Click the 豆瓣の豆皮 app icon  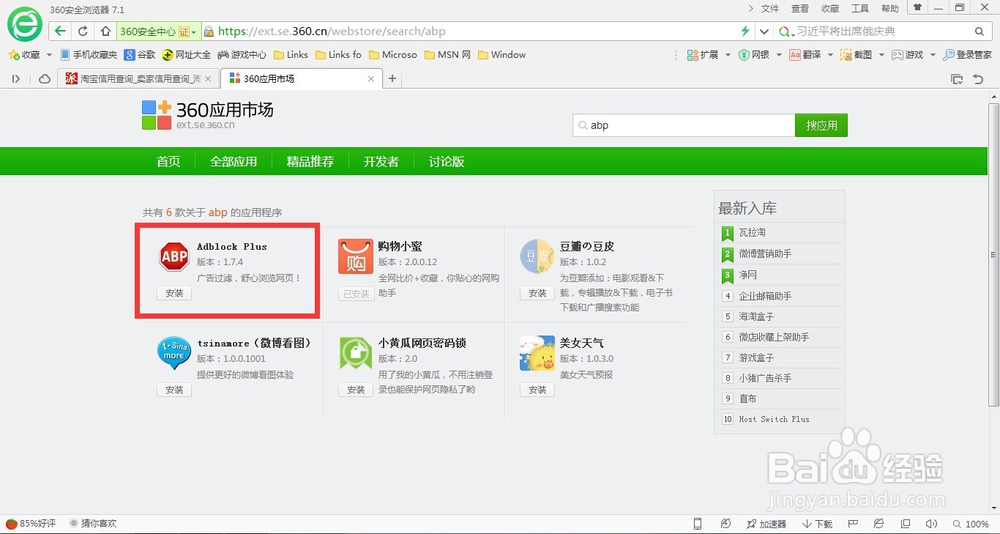537,256
